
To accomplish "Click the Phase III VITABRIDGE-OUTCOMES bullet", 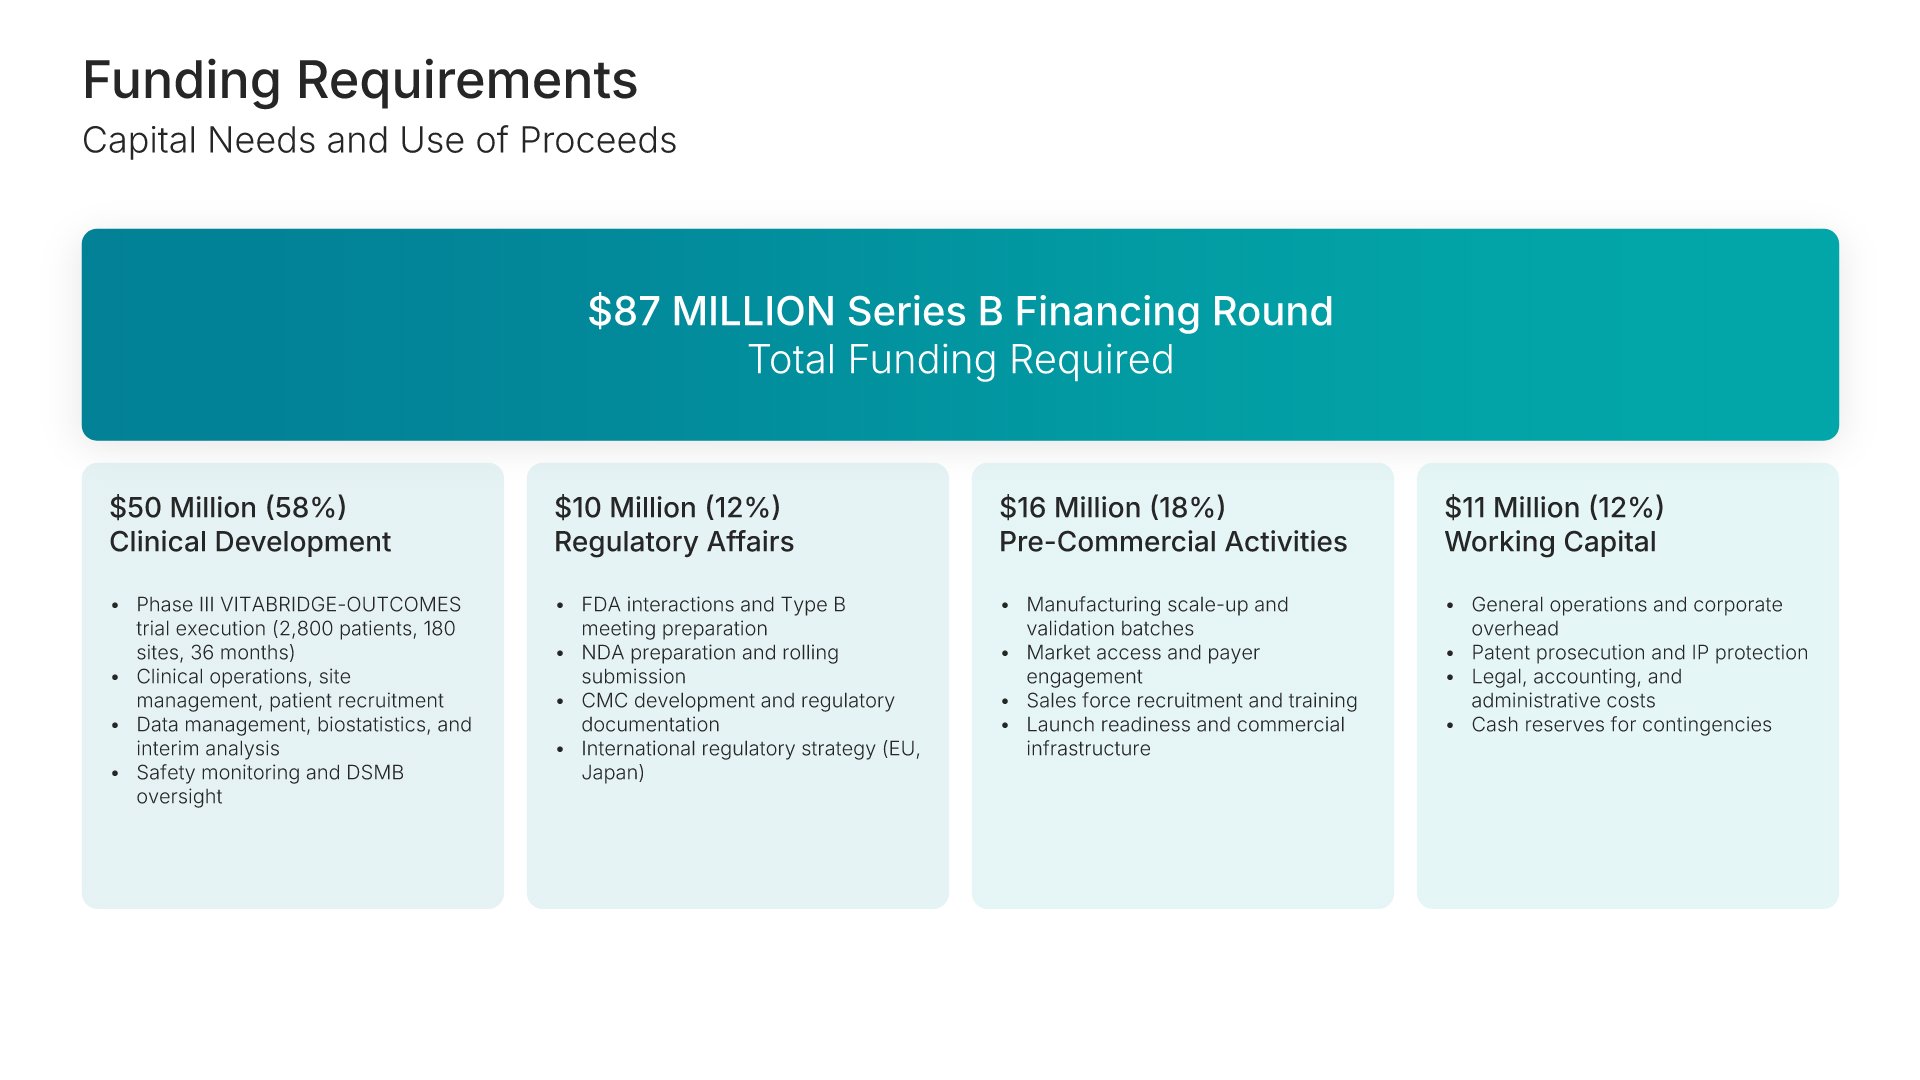I will point(298,628).
